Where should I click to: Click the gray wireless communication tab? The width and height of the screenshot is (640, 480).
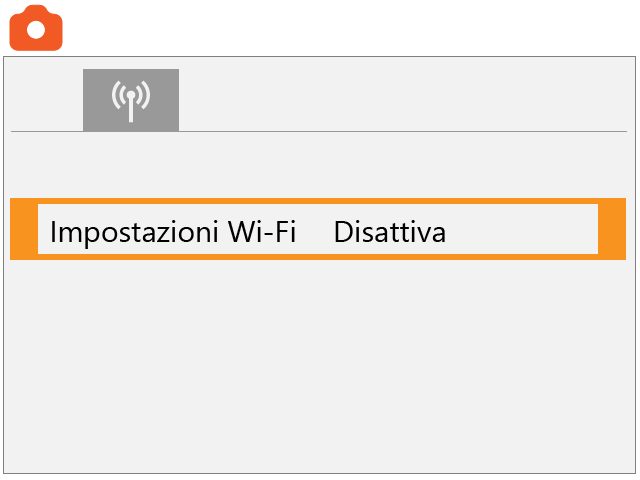[x=131, y=100]
